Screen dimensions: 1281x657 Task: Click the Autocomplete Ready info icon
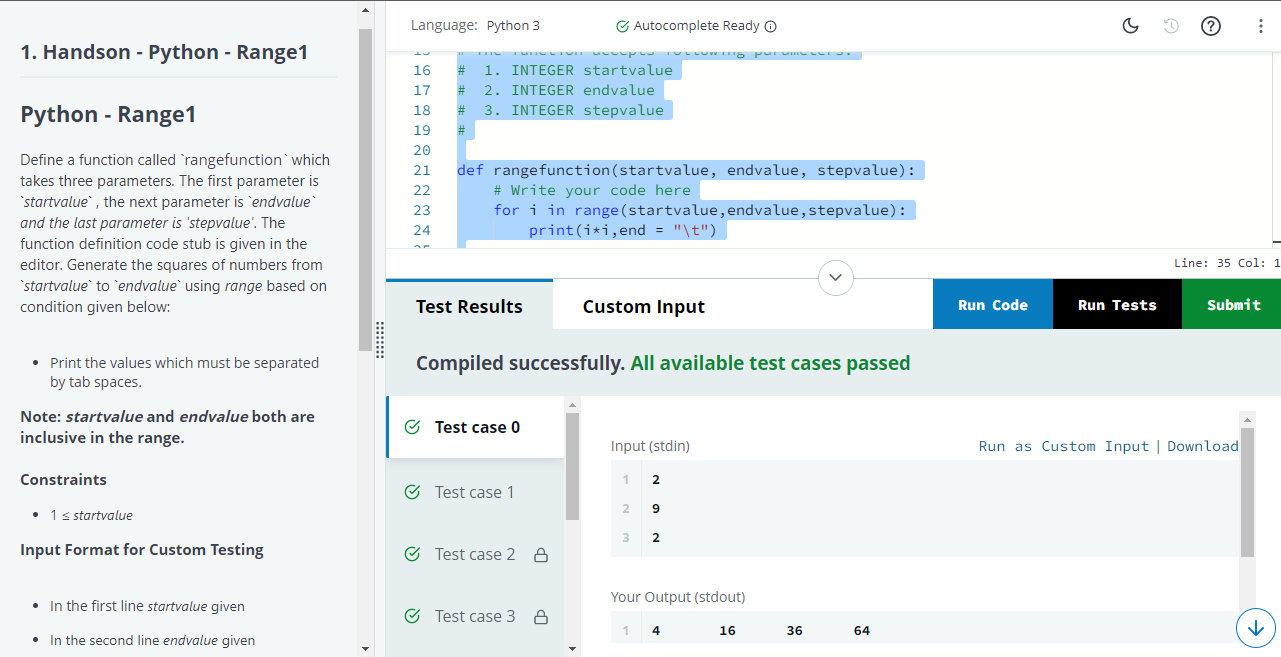(771, 26)
